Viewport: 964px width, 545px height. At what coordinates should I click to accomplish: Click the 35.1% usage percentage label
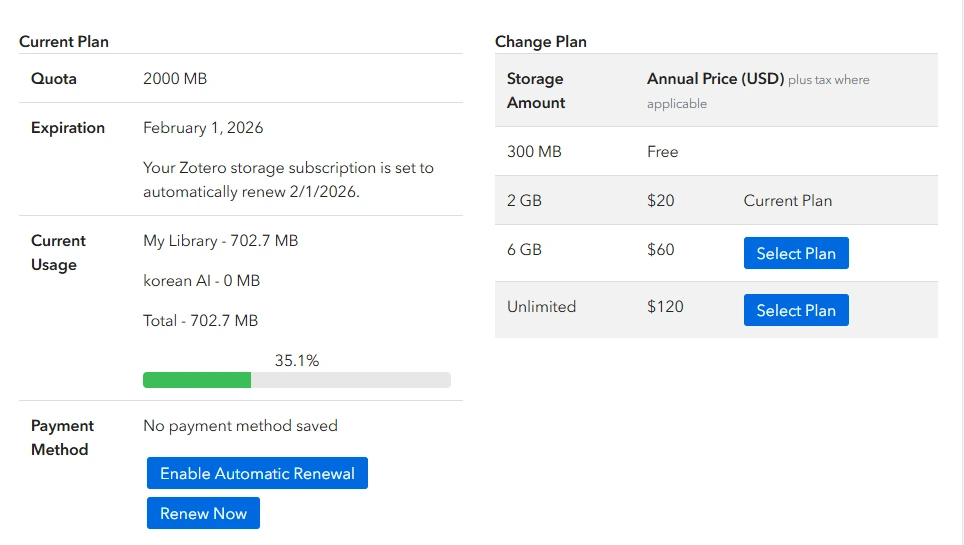point(296,360)
